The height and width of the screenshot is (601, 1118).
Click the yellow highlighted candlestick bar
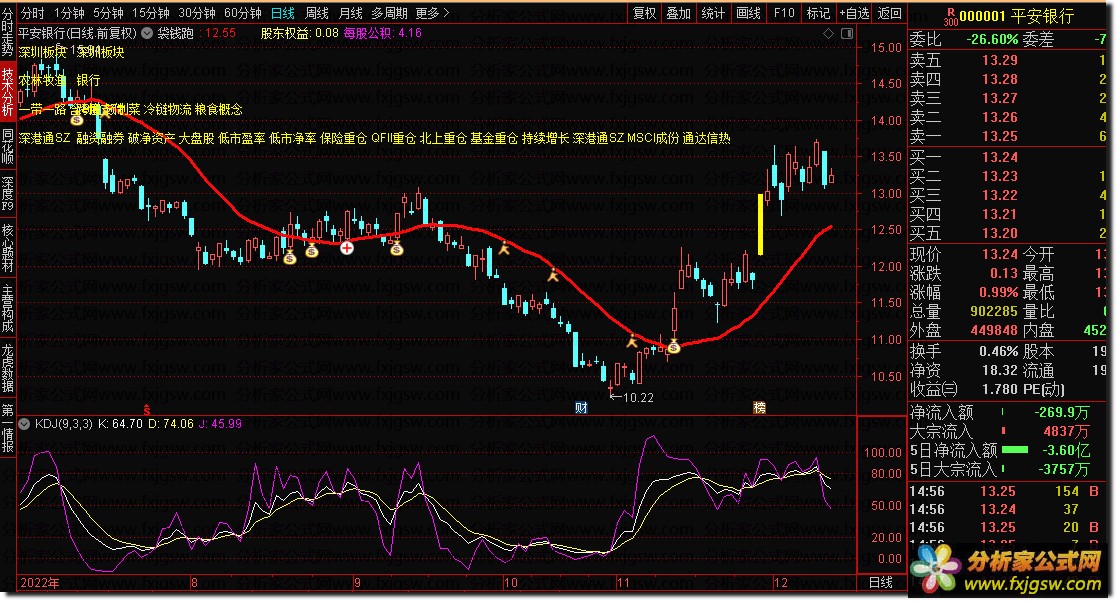pos(760,224)
